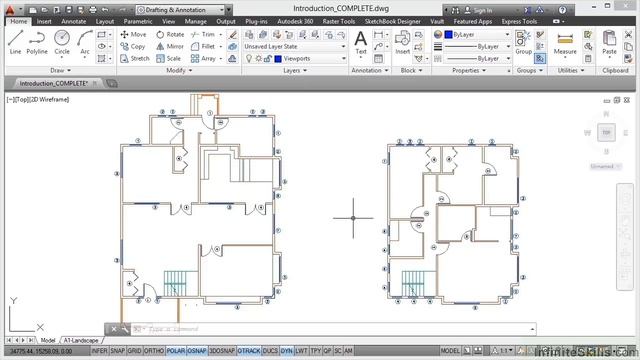640x360 pixels.
Task: Close the command line with X
Action: click(114, 329)
